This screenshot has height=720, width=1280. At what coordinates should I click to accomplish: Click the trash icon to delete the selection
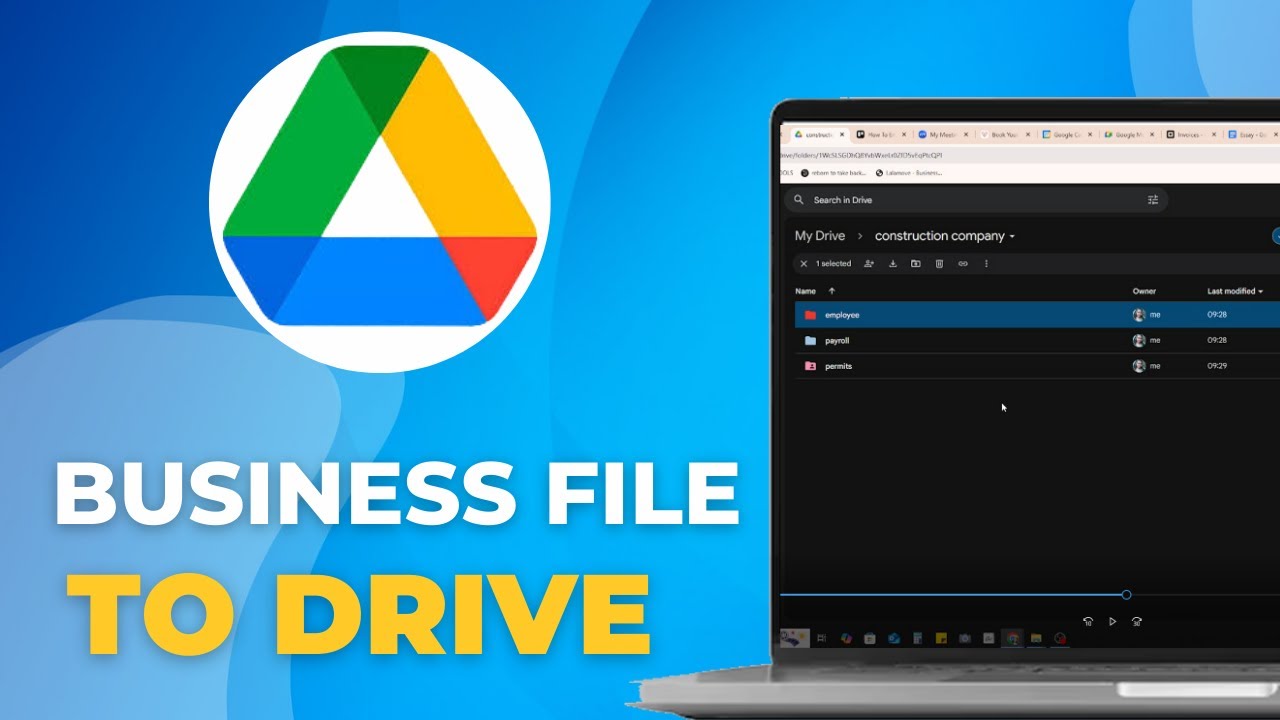(939, 264)
